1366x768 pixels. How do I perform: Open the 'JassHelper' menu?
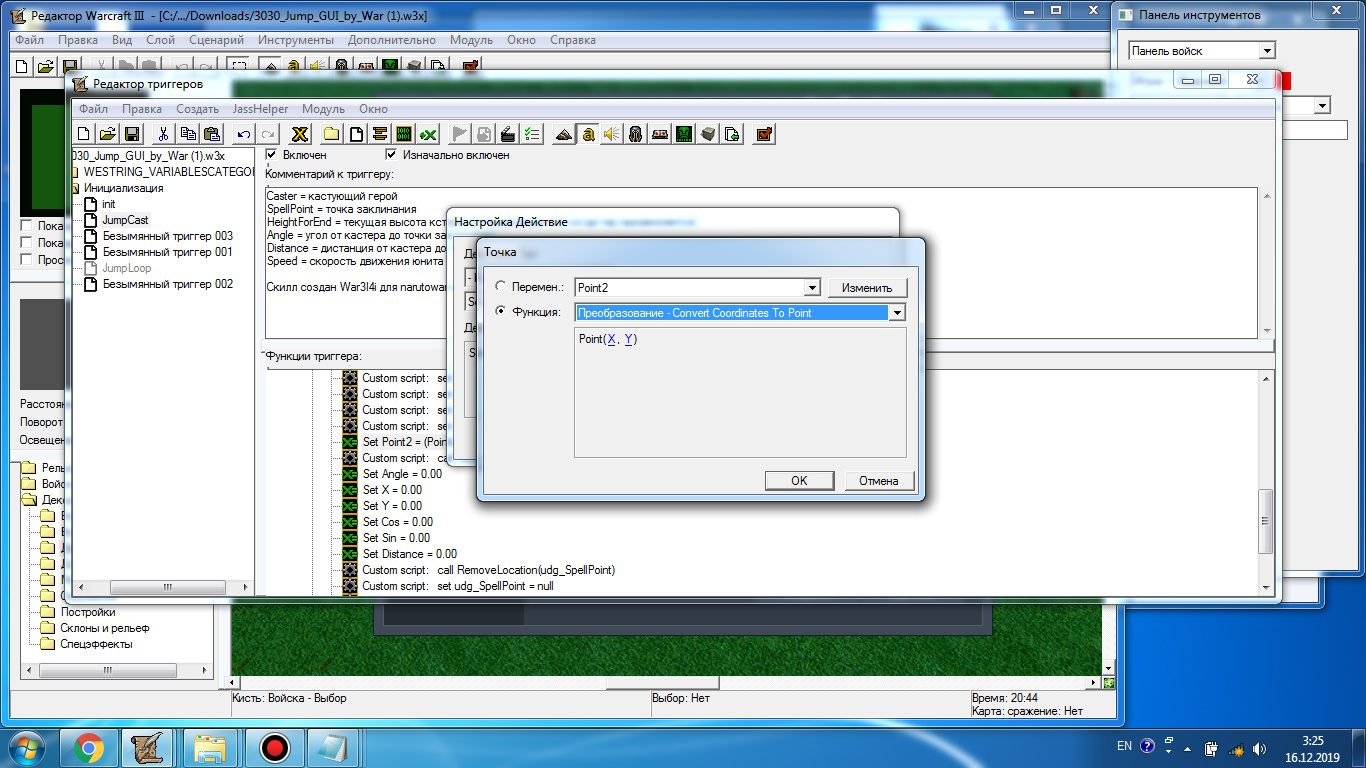pyautogui.click(x=260, y=109)
